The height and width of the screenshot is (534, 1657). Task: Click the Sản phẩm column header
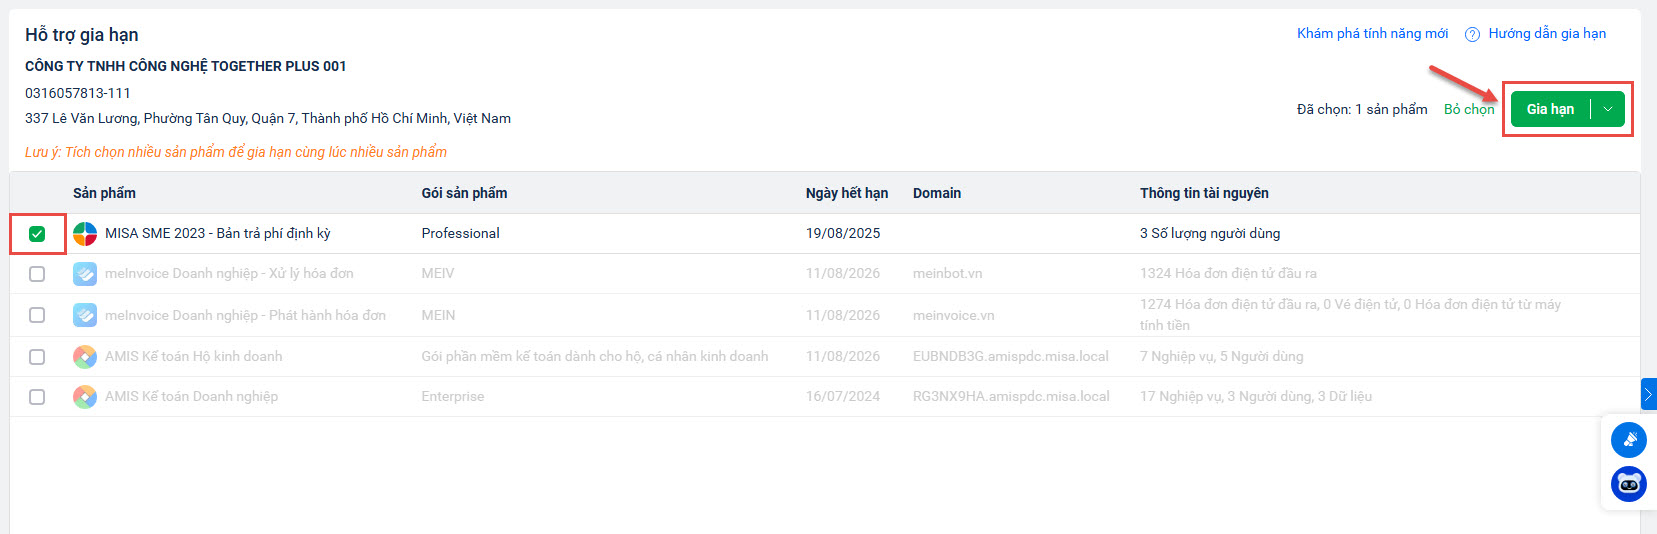coord(104,193)
